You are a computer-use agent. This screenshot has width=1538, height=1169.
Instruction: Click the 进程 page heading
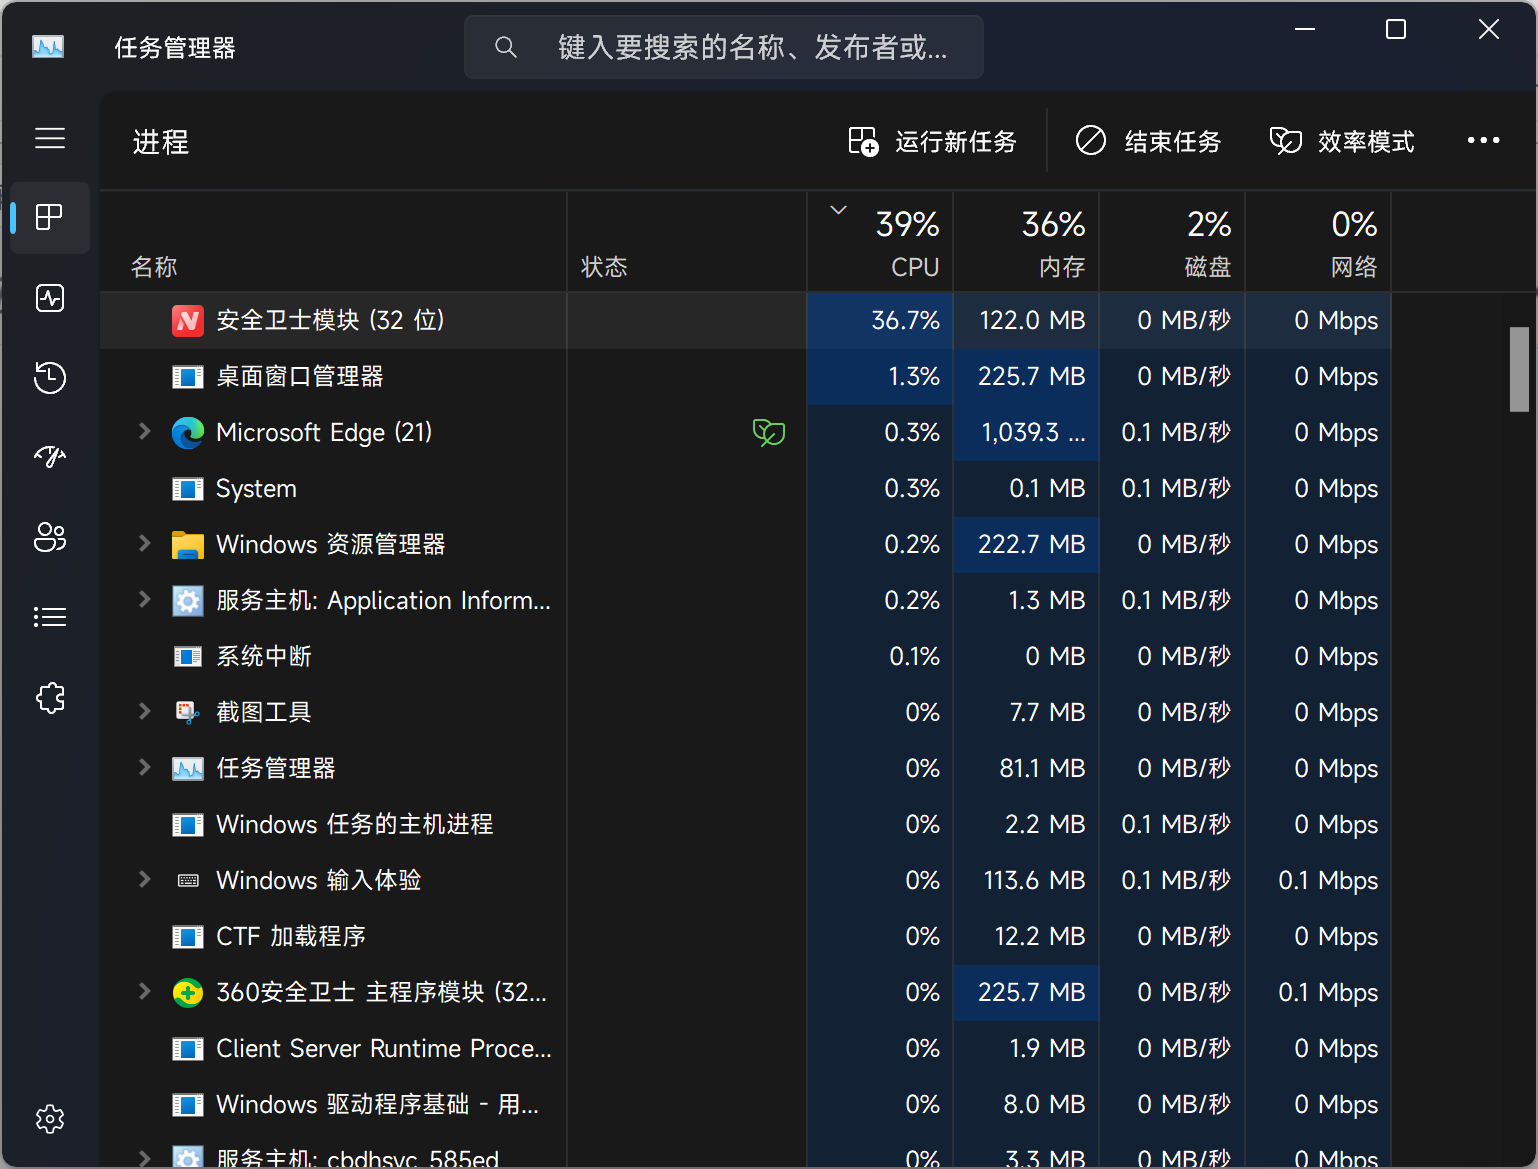pos(161,142)
